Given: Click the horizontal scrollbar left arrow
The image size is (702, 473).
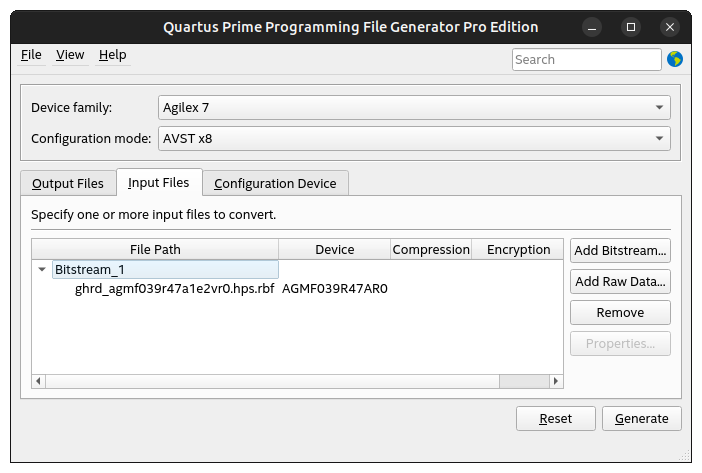Looking at the screenshot, I should click(x=38, y=381).
